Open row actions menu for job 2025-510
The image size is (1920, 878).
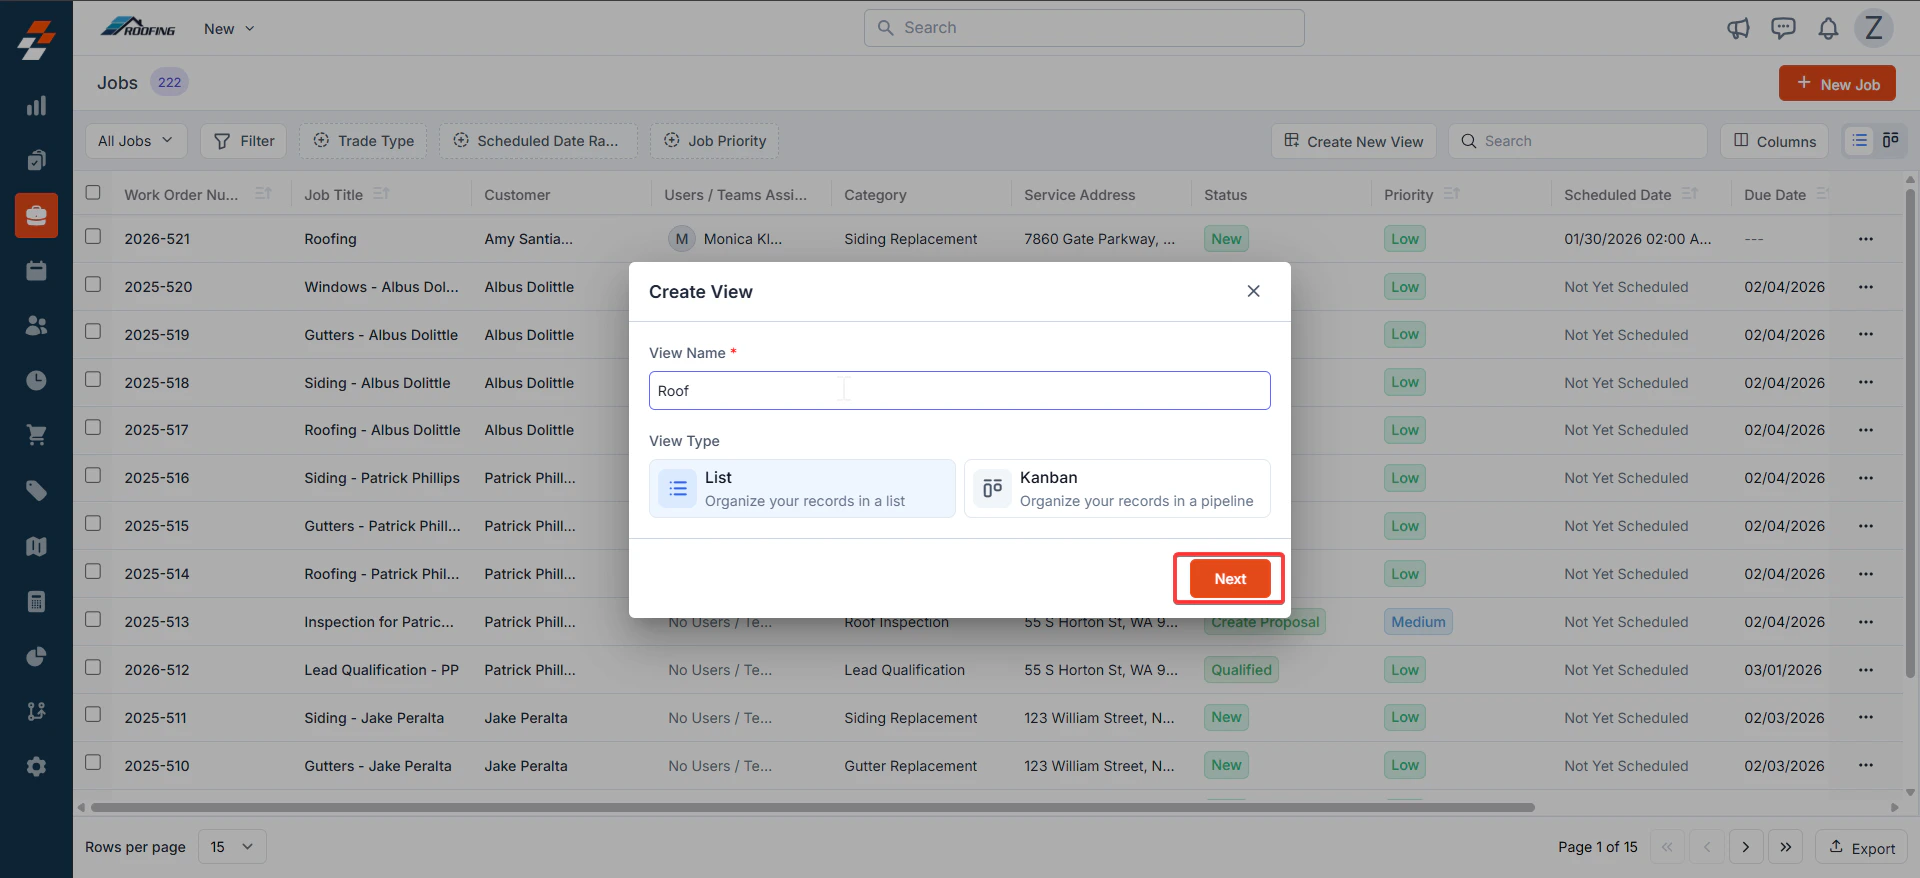(x=1866, y=766)
